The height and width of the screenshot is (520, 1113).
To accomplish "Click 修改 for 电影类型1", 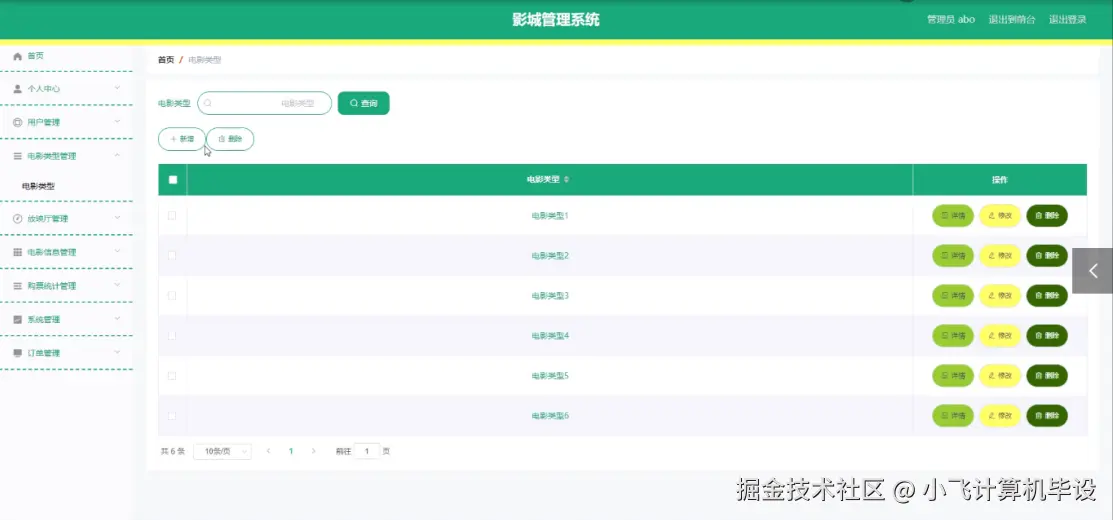I will click(x=1000, y=216).
